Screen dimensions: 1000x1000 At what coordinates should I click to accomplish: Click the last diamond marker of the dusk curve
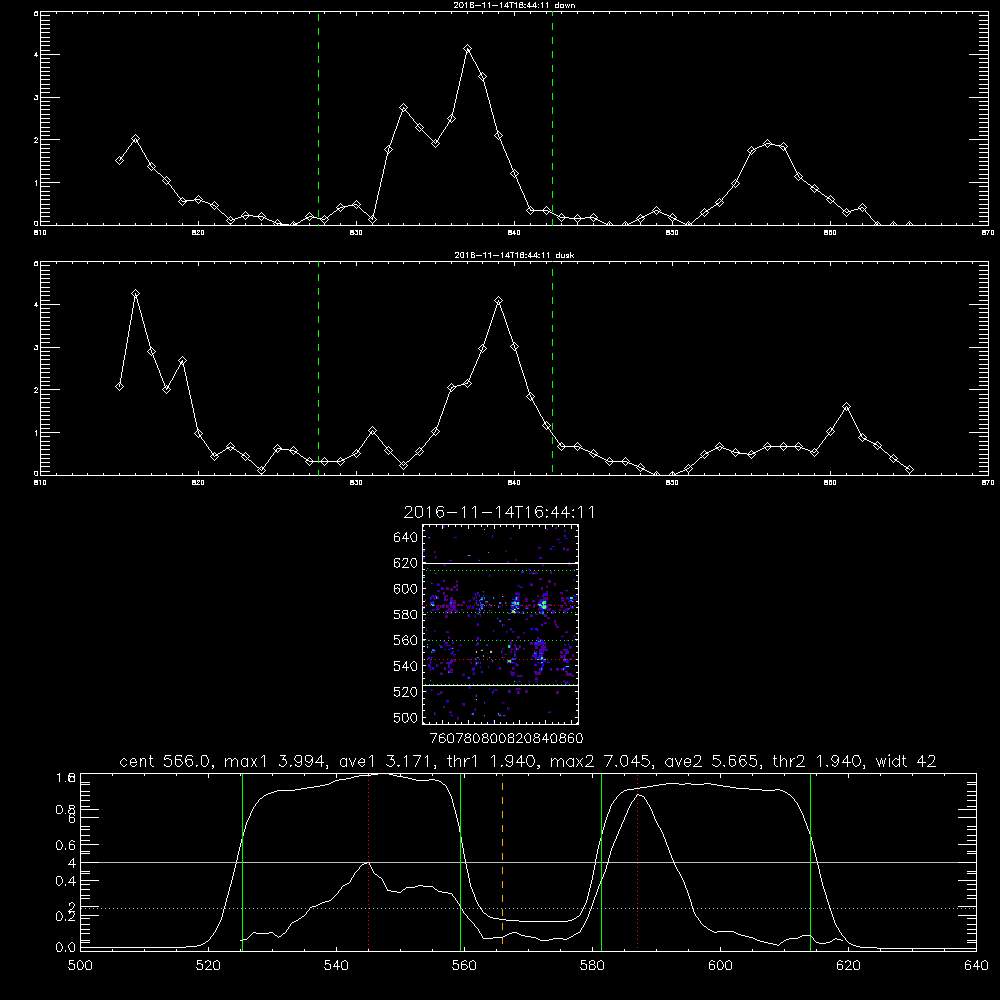click(909, 469)
